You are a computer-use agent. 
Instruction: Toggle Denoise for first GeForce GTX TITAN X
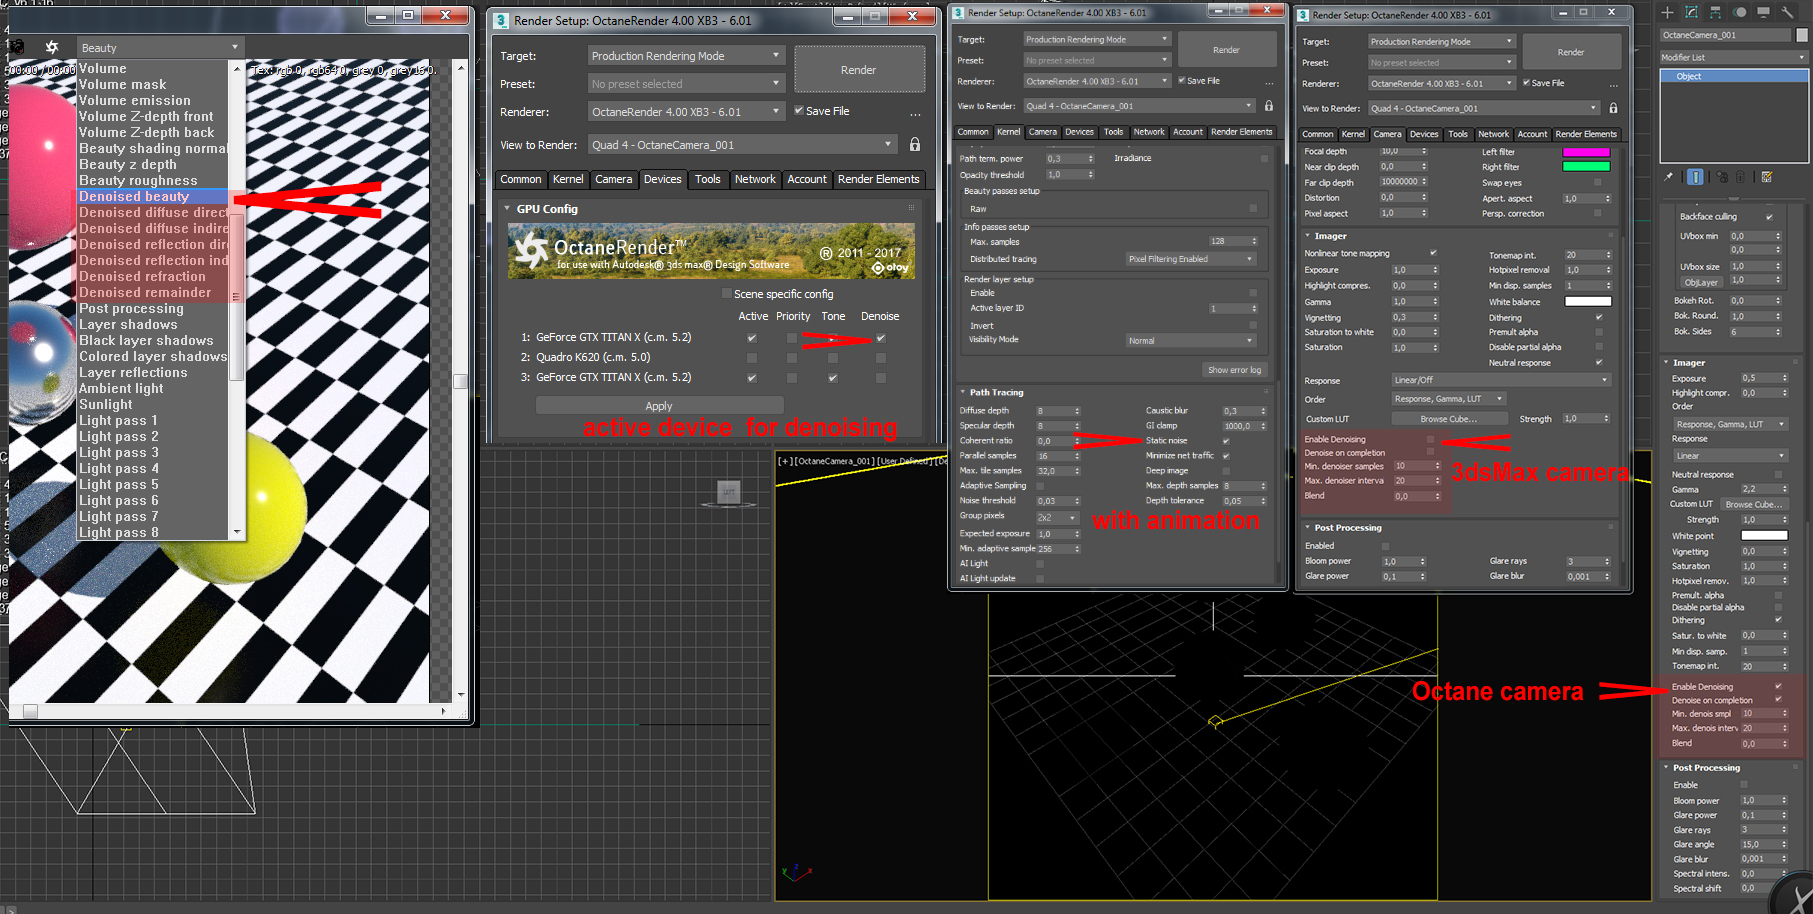pyautogui.click(x=881, y=338)
